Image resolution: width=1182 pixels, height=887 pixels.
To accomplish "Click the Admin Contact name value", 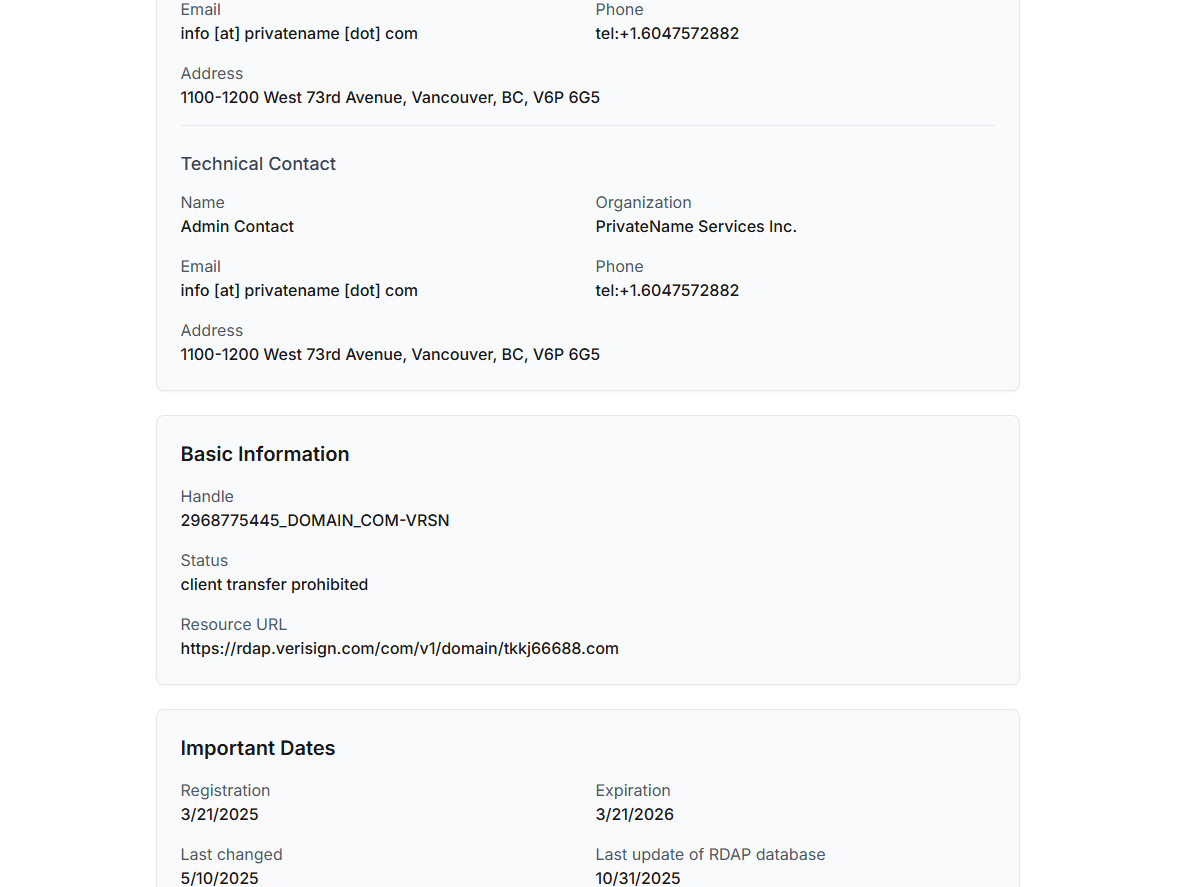I will click(237, 227).
